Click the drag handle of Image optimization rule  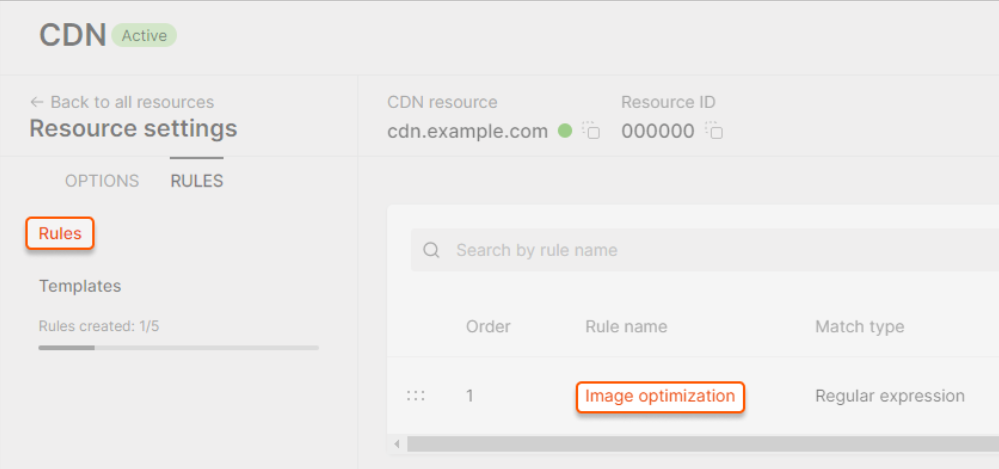tap(416, 396)
